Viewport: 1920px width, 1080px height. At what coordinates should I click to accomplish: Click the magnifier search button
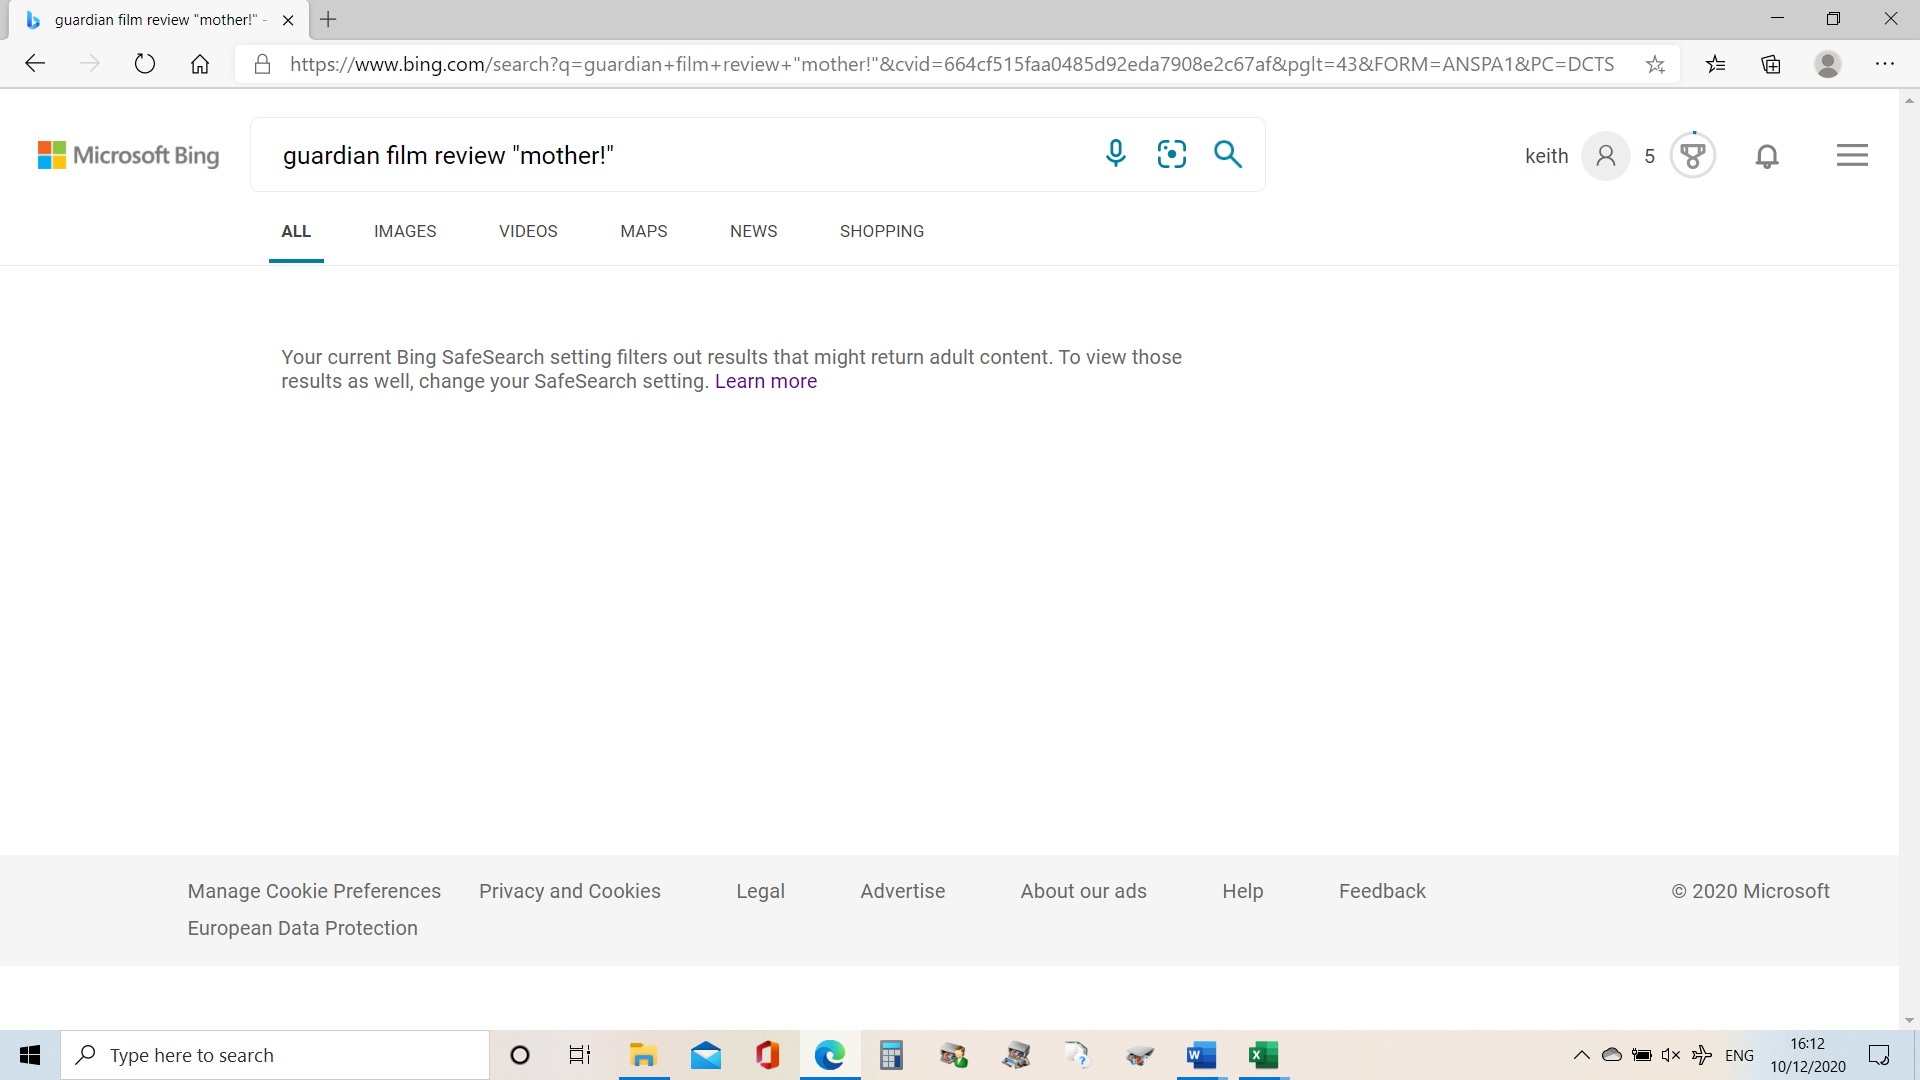point(1228,154)
